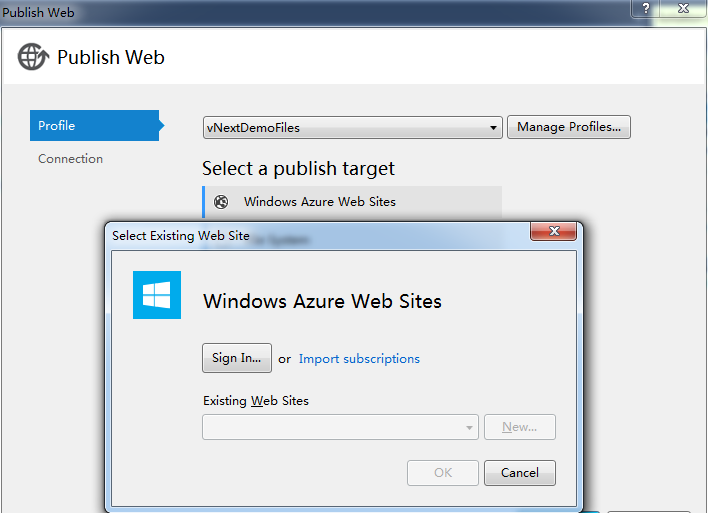
Task: Close the Select Existing Web Site dialog
Action: (x=554, y=231)
